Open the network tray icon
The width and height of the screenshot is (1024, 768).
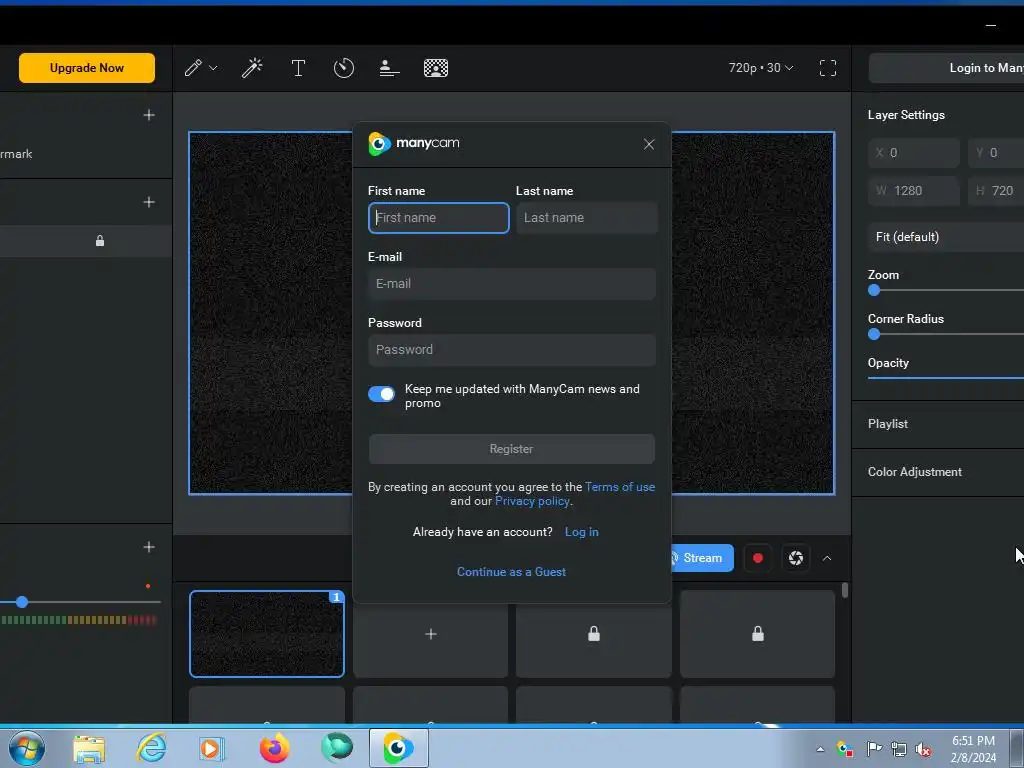tap(899, 749)
